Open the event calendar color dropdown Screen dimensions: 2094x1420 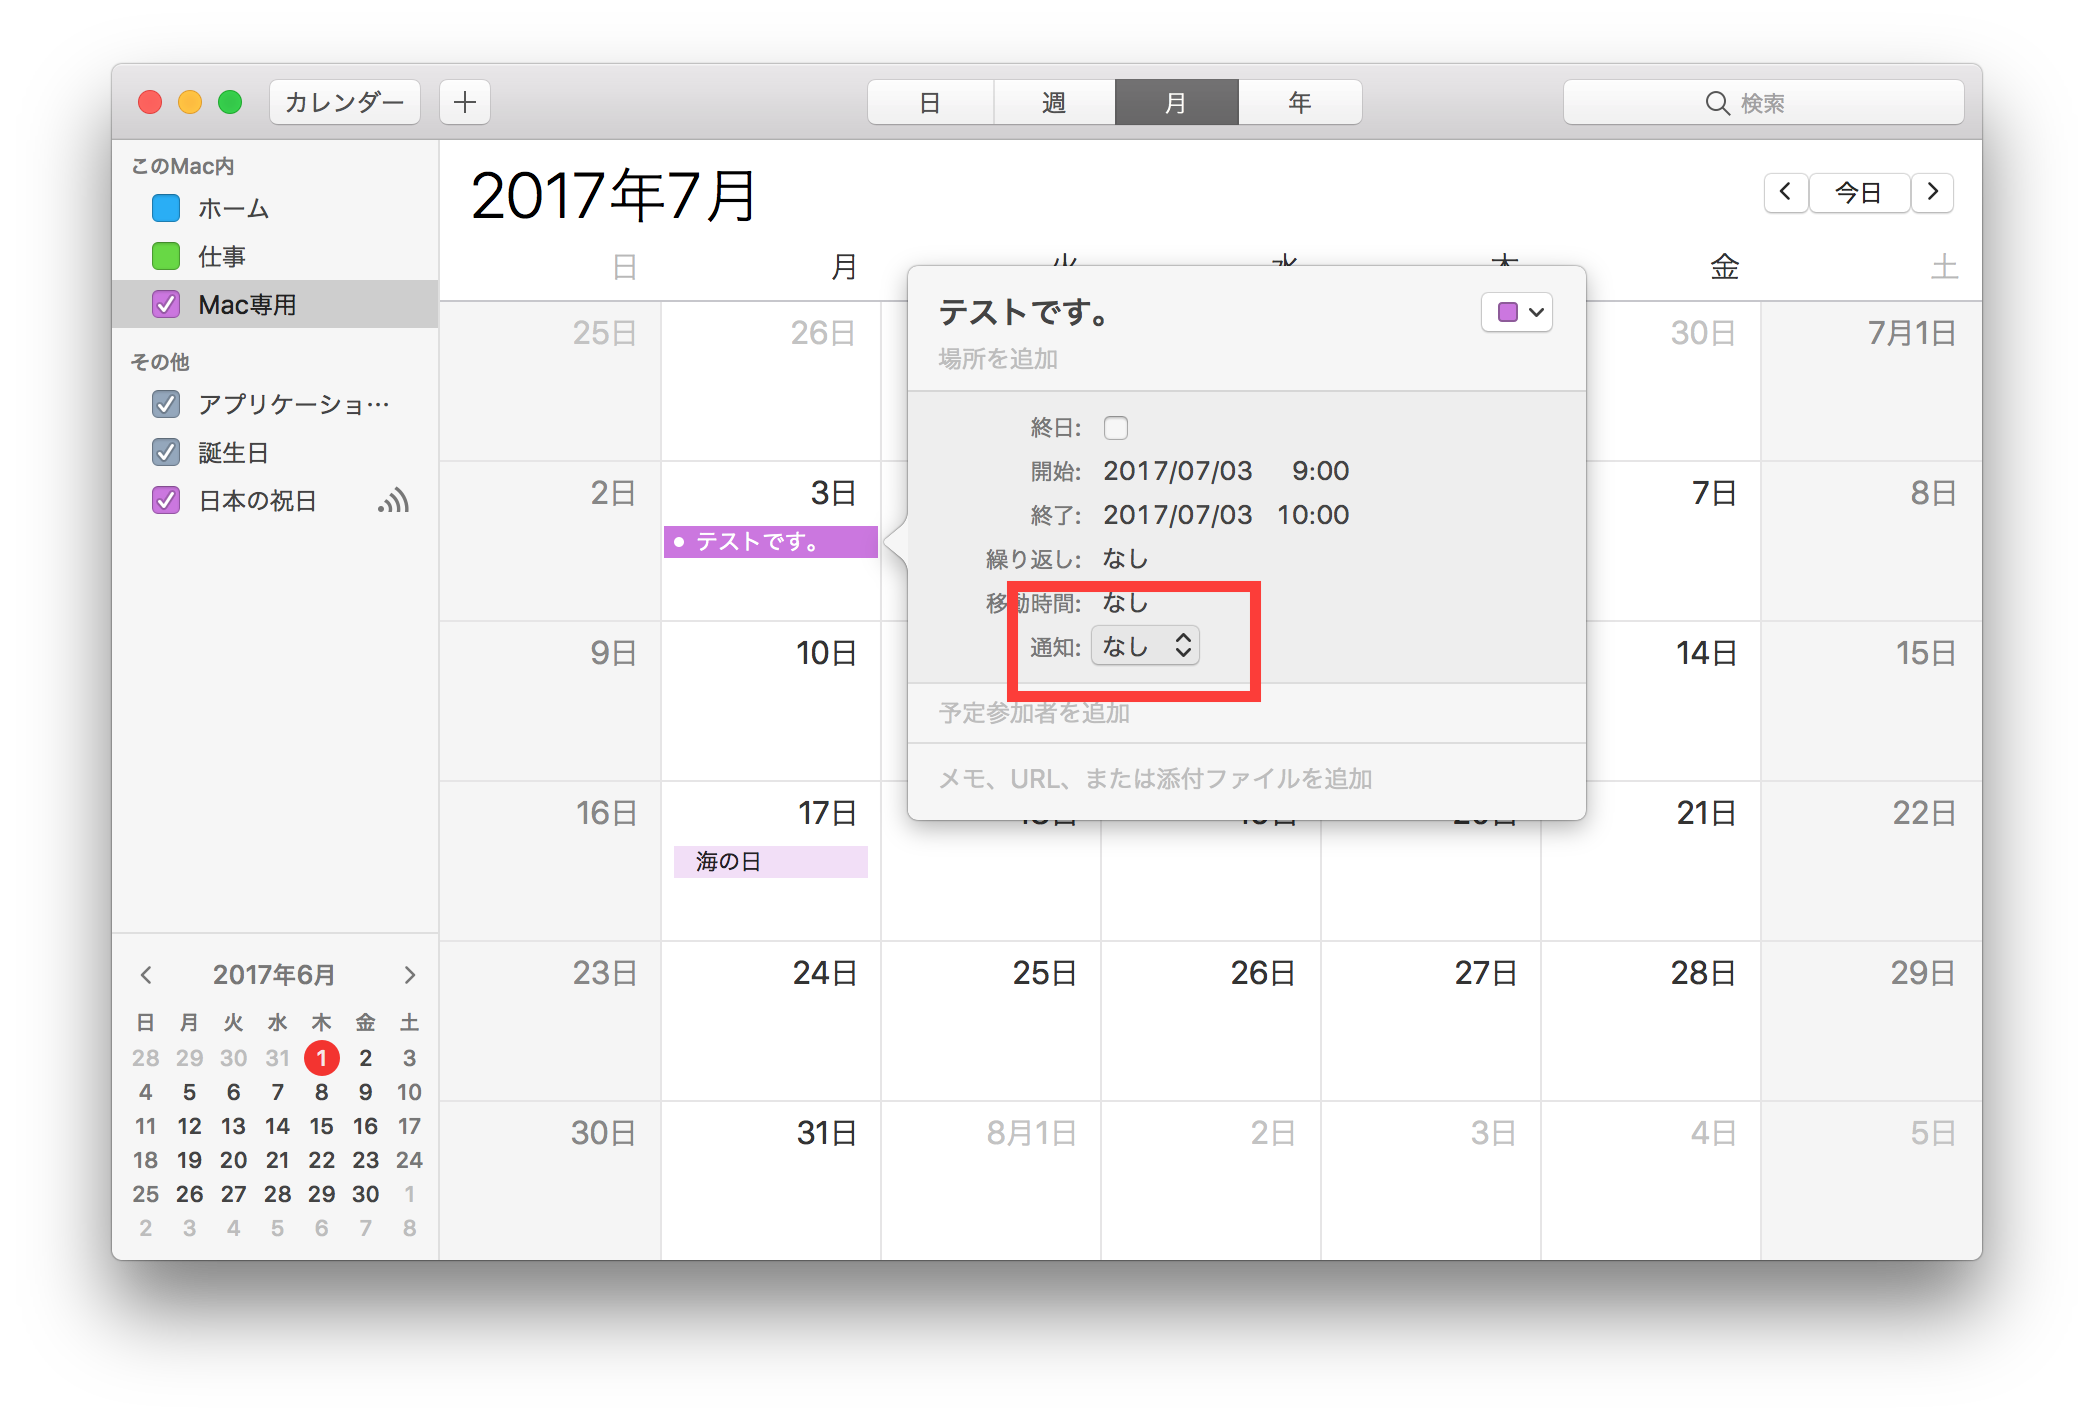tap(1517, 312)
